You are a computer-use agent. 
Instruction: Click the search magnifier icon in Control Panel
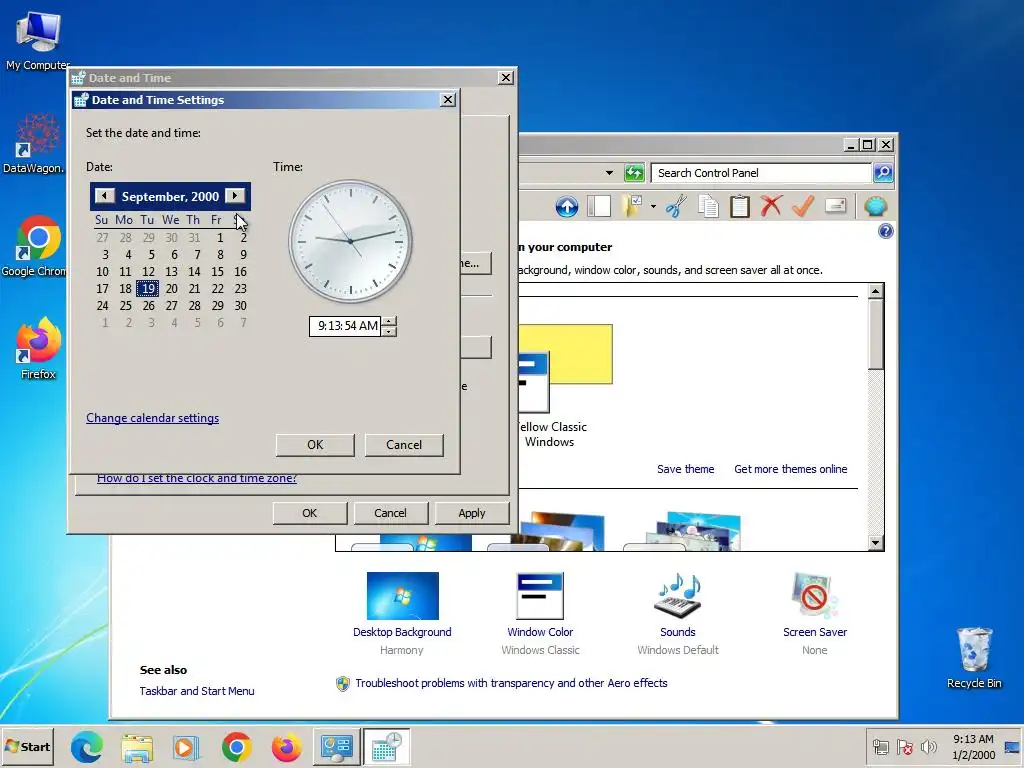tap(883, 173)
